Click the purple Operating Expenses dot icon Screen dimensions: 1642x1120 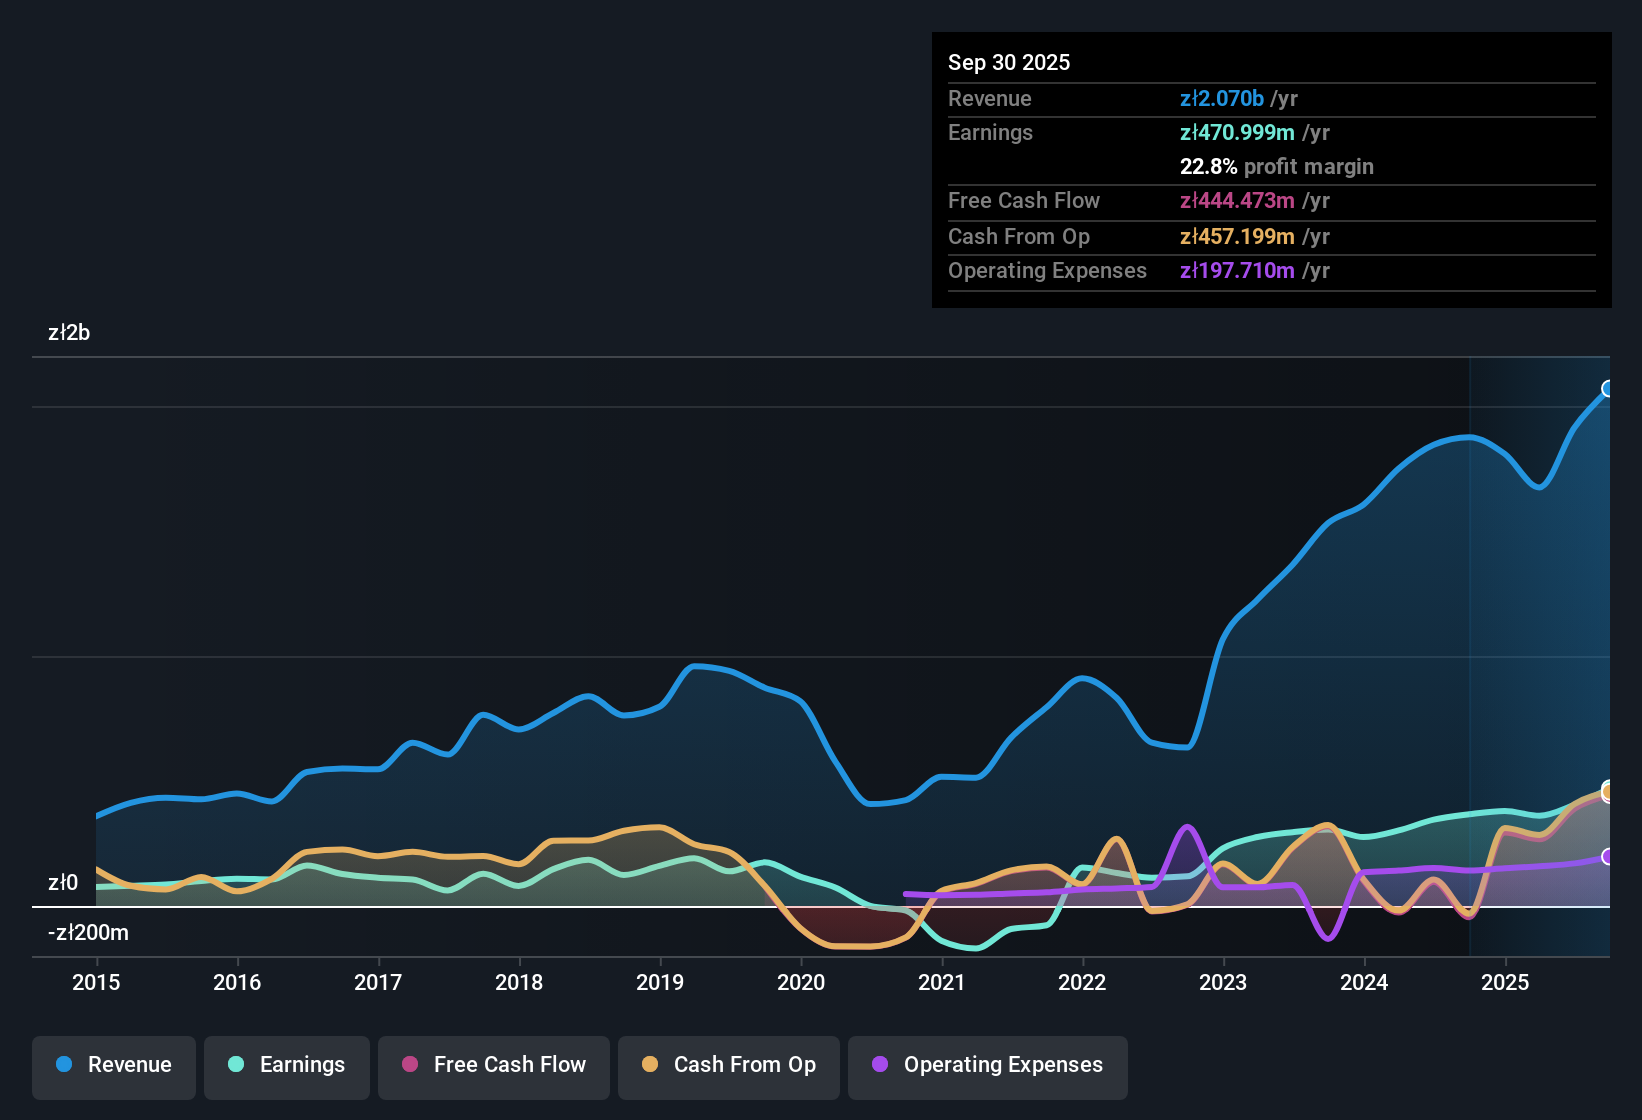[x=878, y=1065]
